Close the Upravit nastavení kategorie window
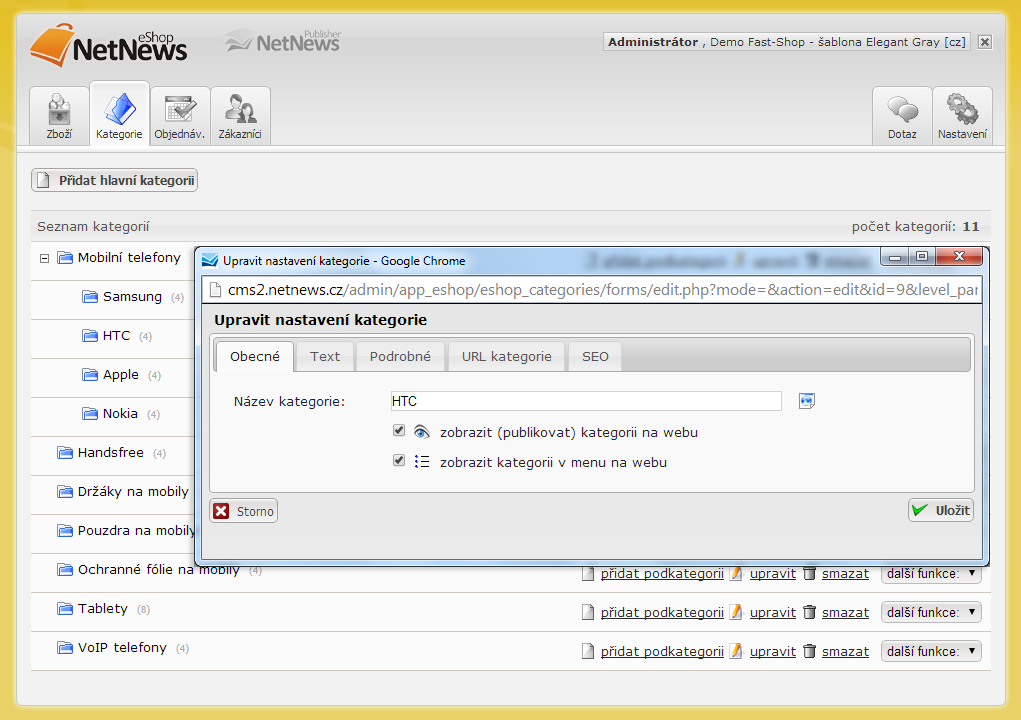 click(x=959, y=256)
